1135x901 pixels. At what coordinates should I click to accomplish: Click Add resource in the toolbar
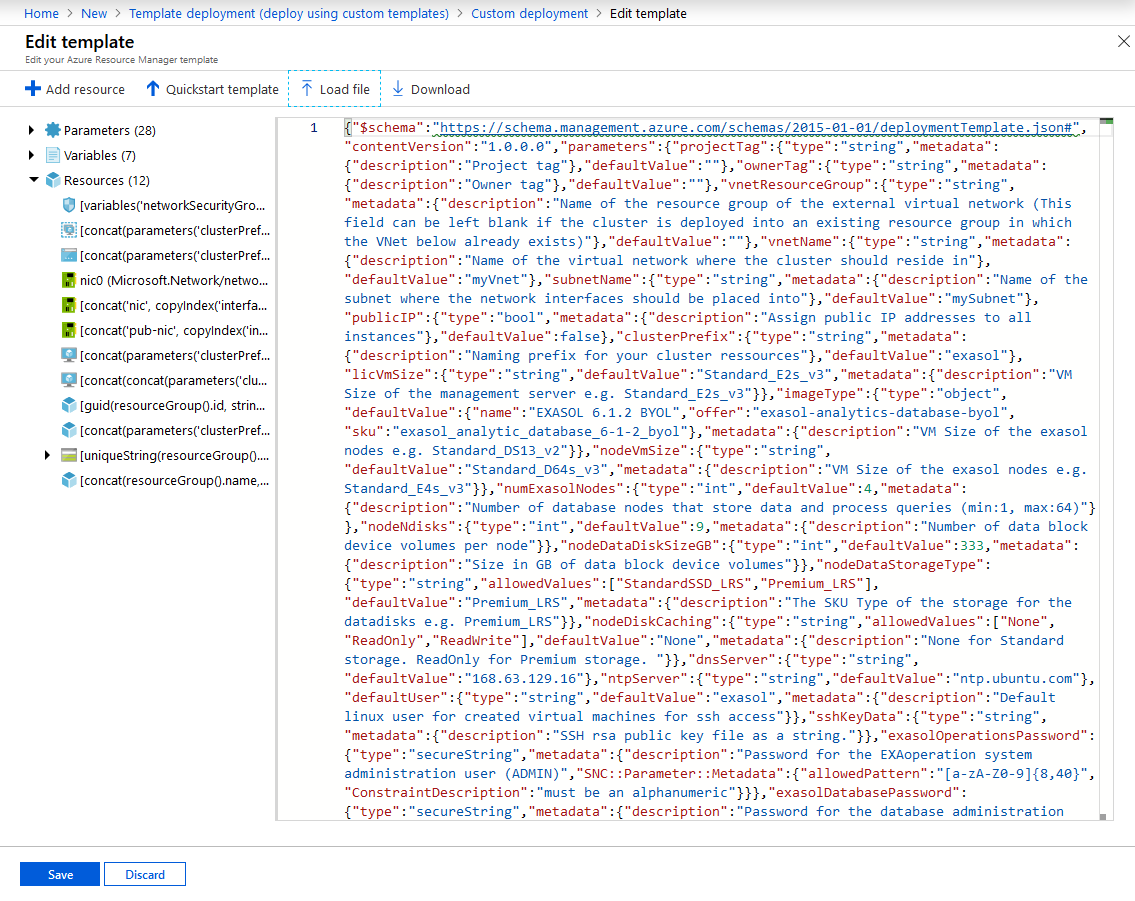pyautogui.click(x=75, y=89)
